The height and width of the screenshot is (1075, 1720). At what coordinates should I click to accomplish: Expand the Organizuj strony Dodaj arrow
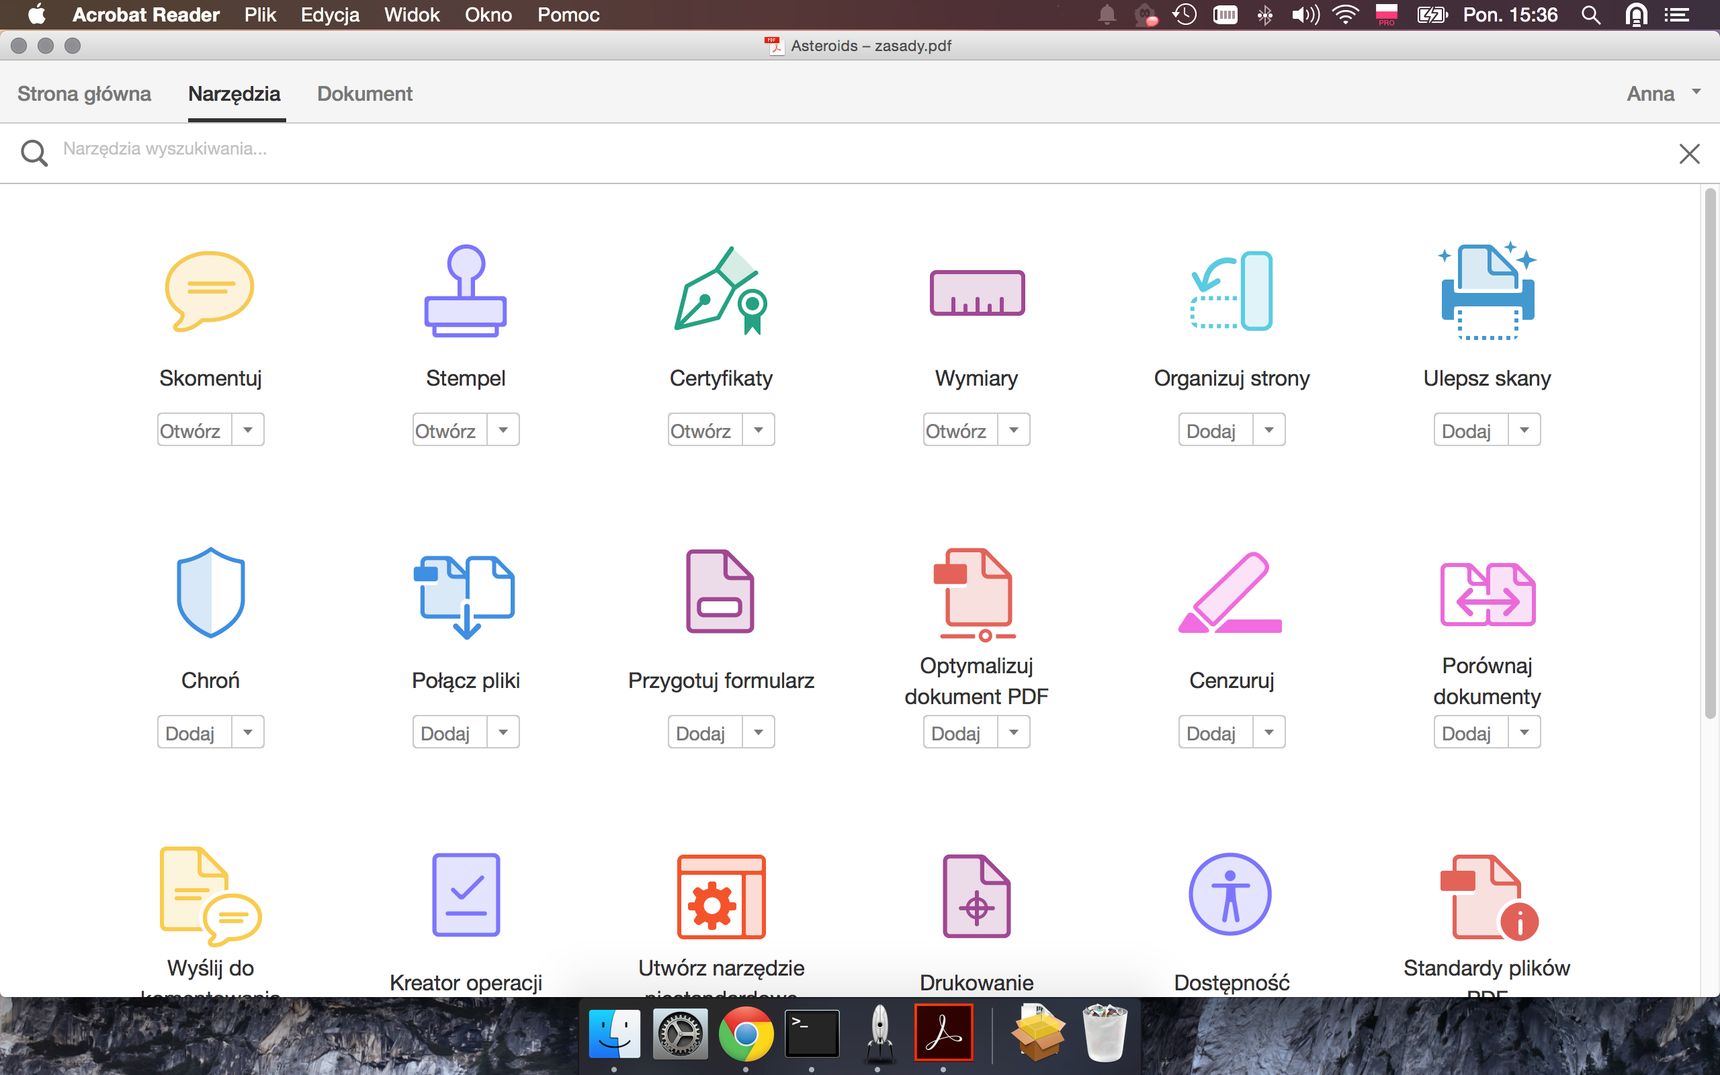coord(1269,430)
